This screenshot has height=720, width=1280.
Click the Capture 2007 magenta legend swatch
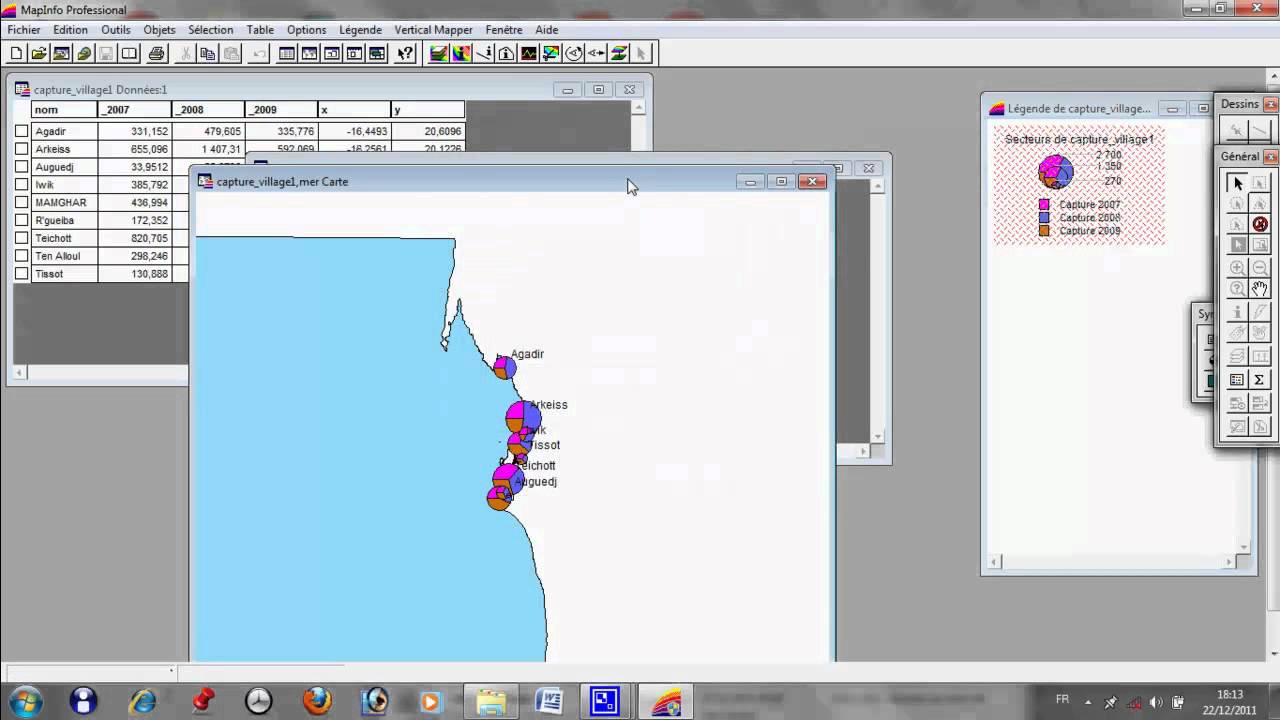(1044, 205)
